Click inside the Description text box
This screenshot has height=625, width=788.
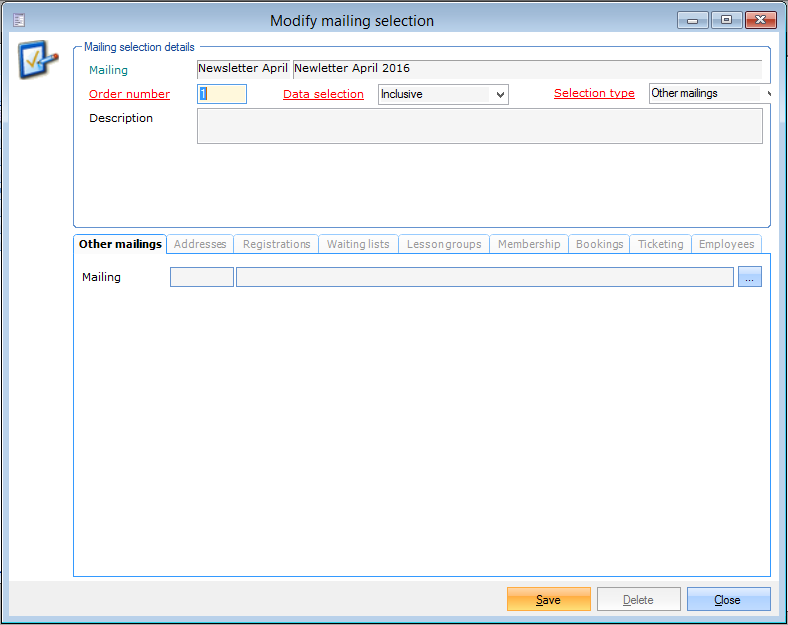(479, 126)
